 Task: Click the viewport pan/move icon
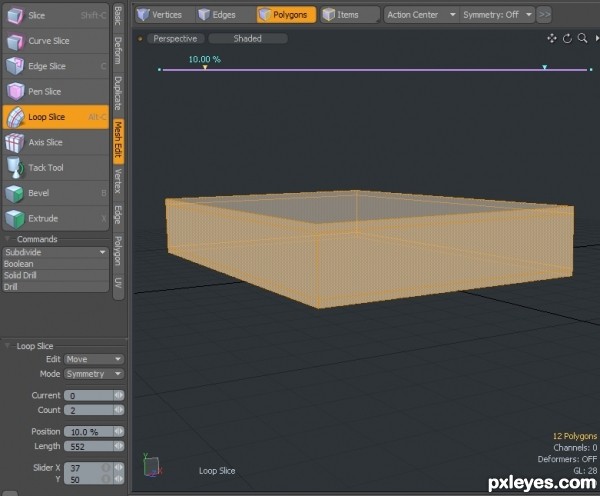click(552, 38)
